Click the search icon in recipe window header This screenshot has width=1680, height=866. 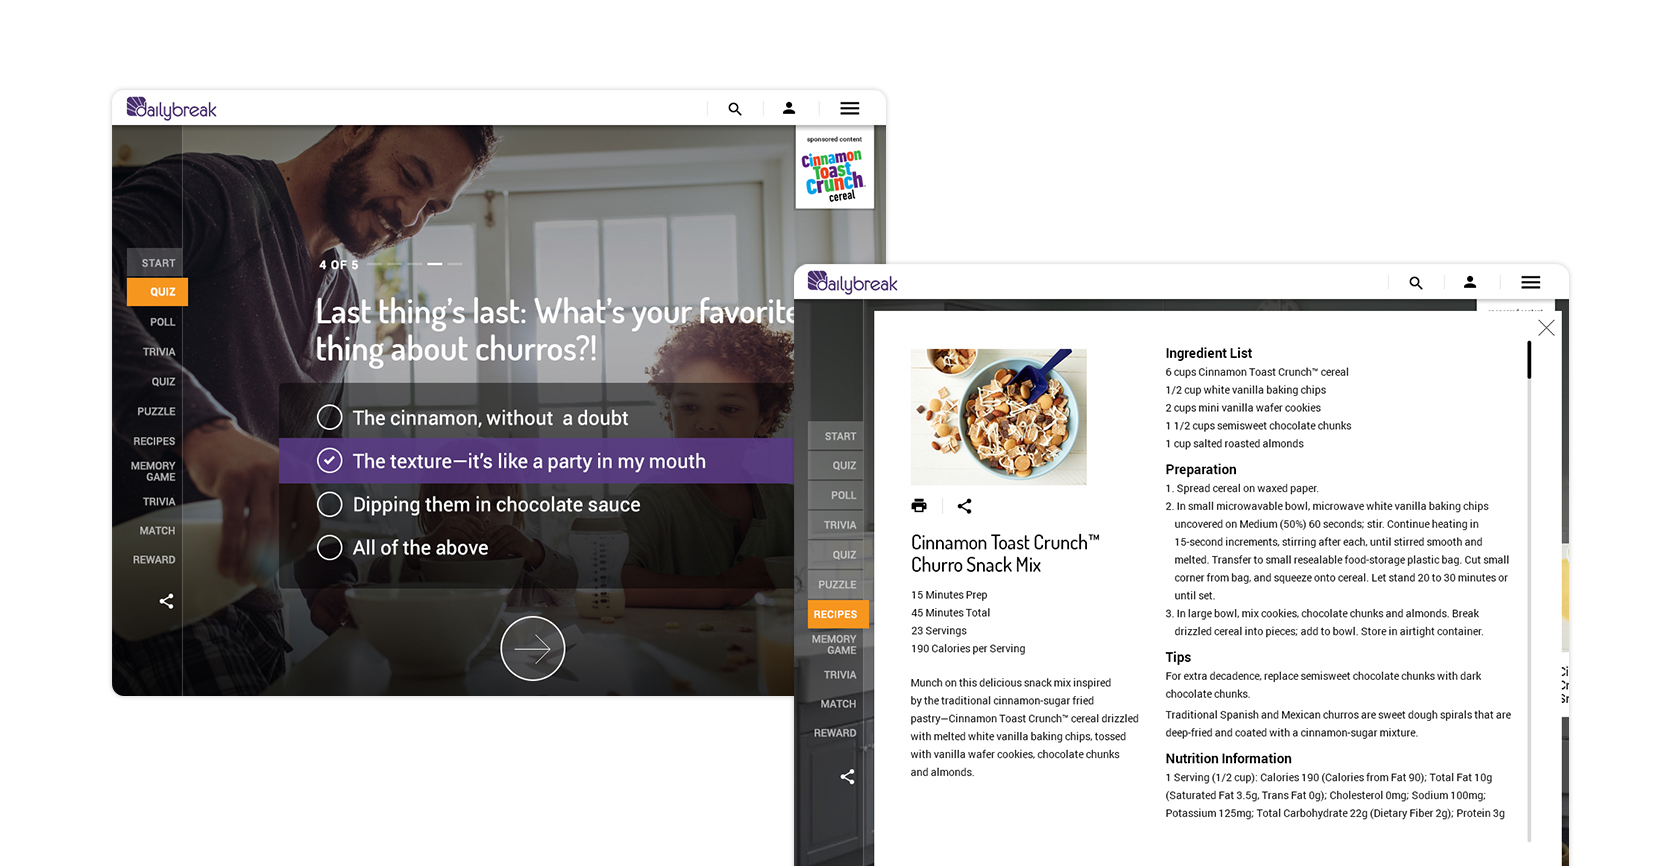pos(1415,283)
